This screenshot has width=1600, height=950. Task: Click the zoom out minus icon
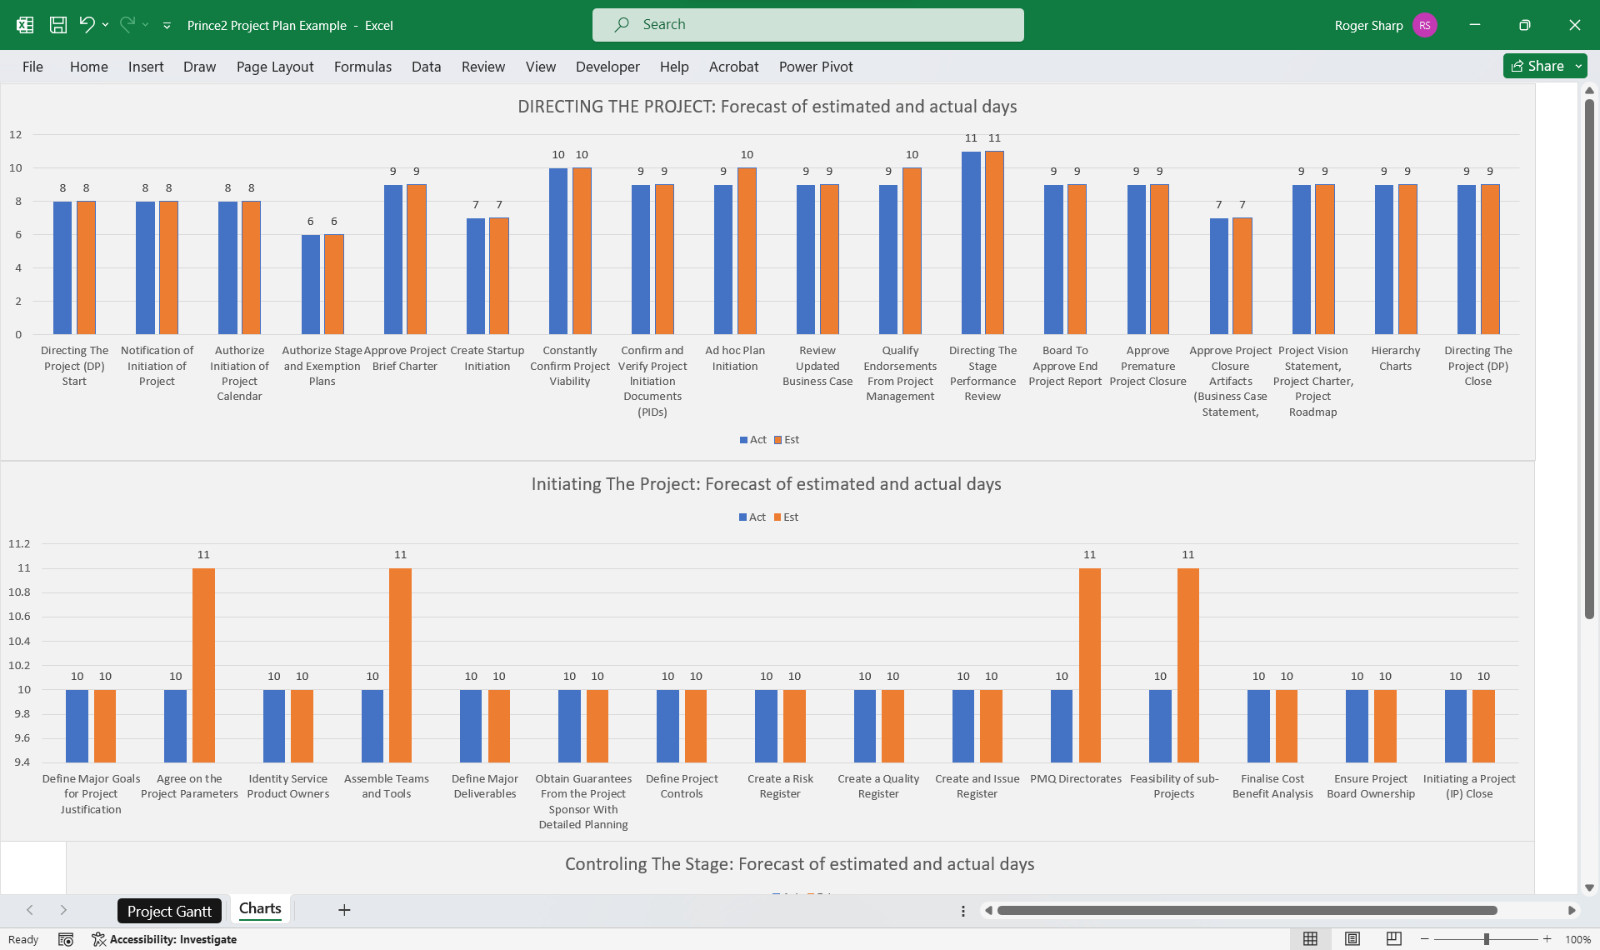(x=1425, y=939)
